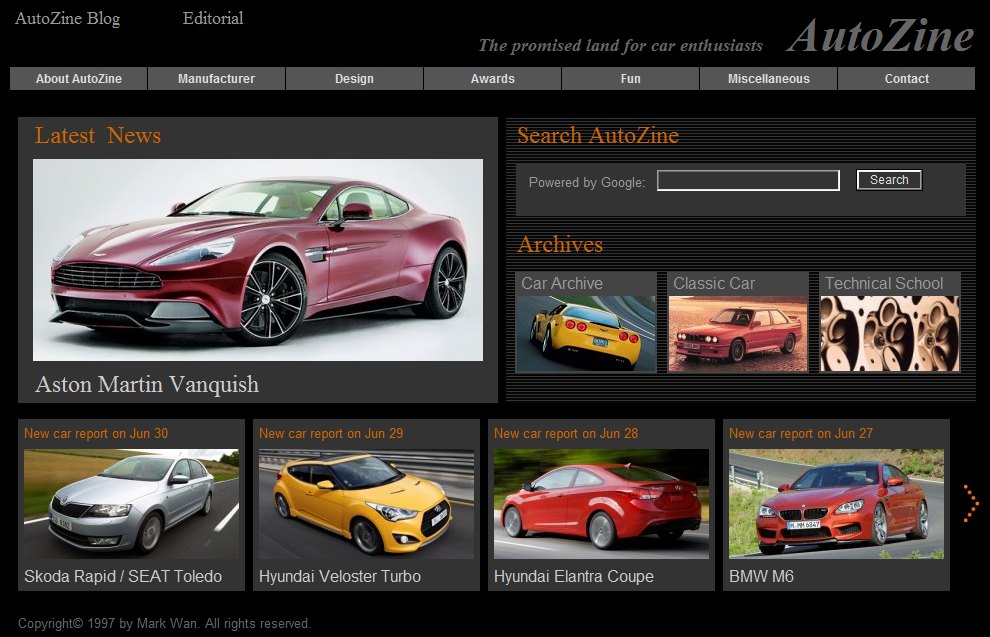Click the Hyundai Elantra Coupe title
This screenshot has height=637, width=990.
(x=574, y=576)
